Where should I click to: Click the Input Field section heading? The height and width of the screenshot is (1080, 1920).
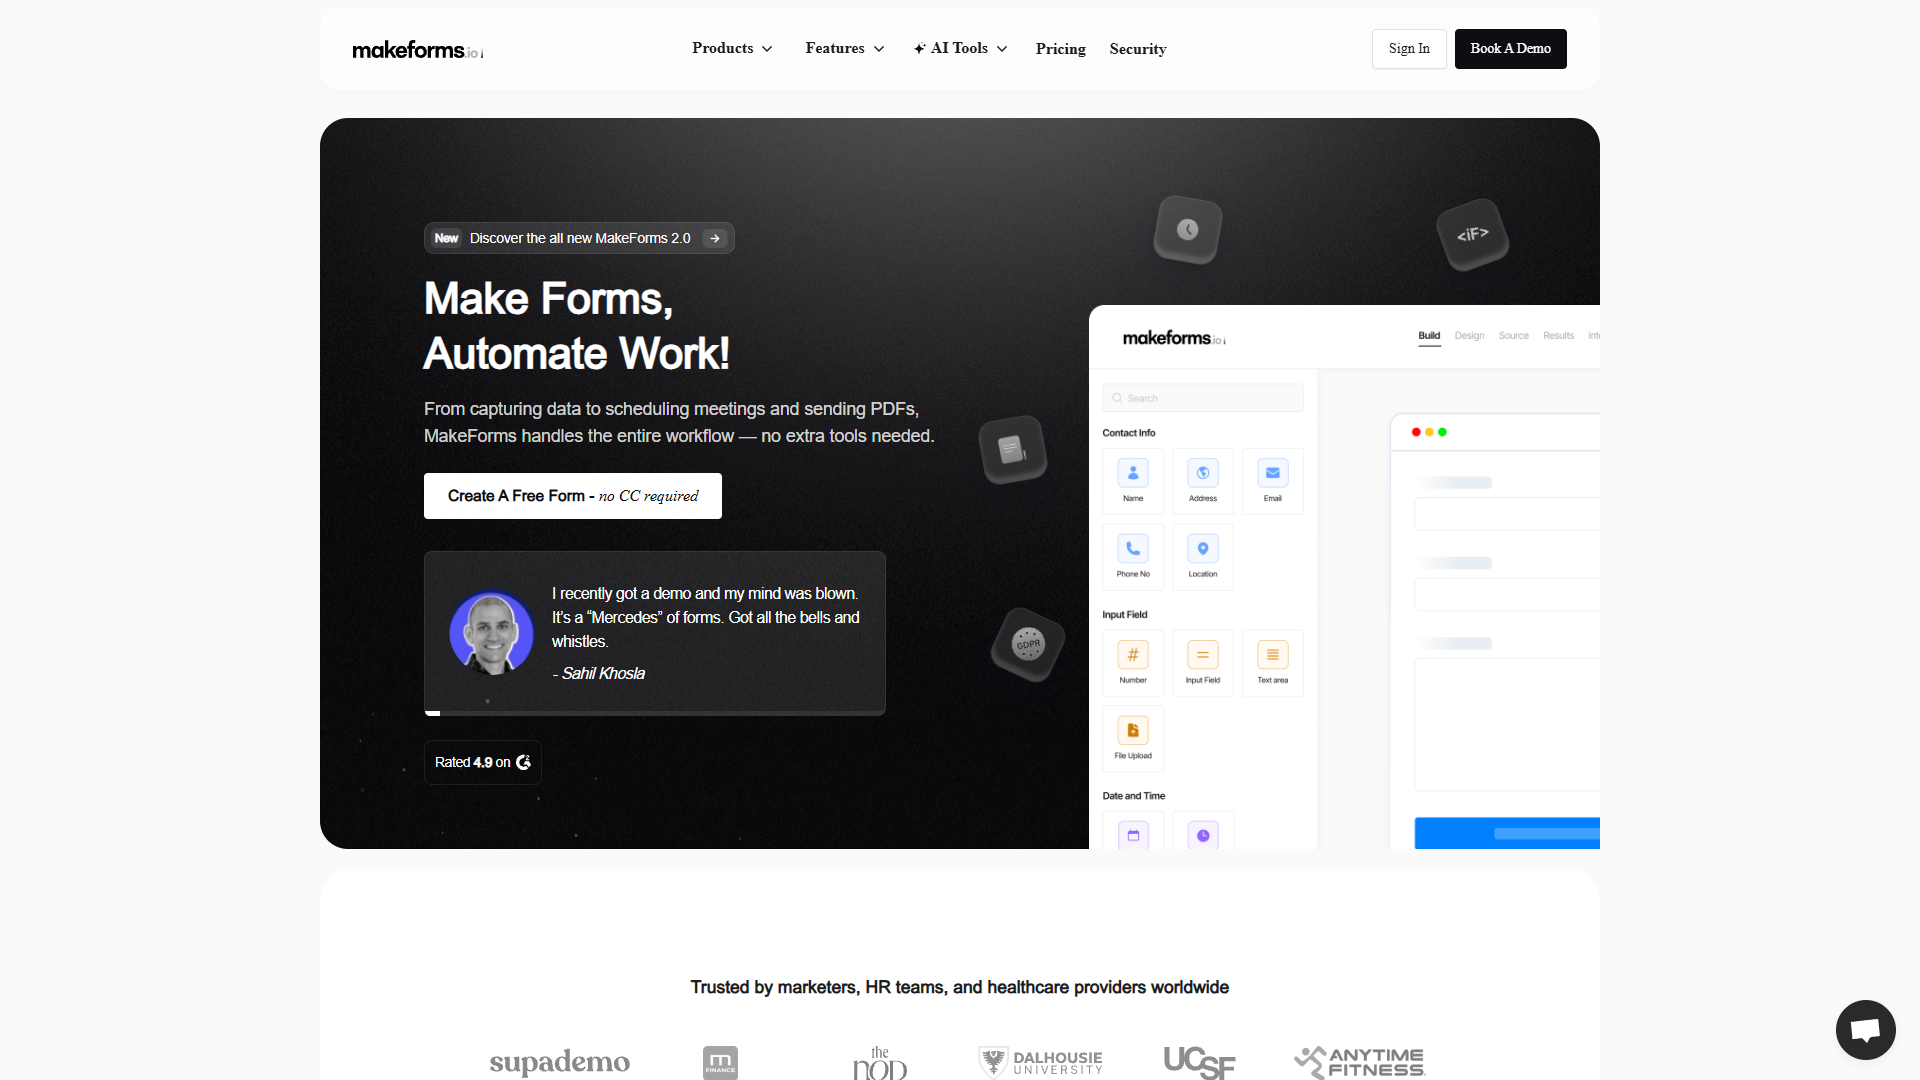tap(1125, 615)
